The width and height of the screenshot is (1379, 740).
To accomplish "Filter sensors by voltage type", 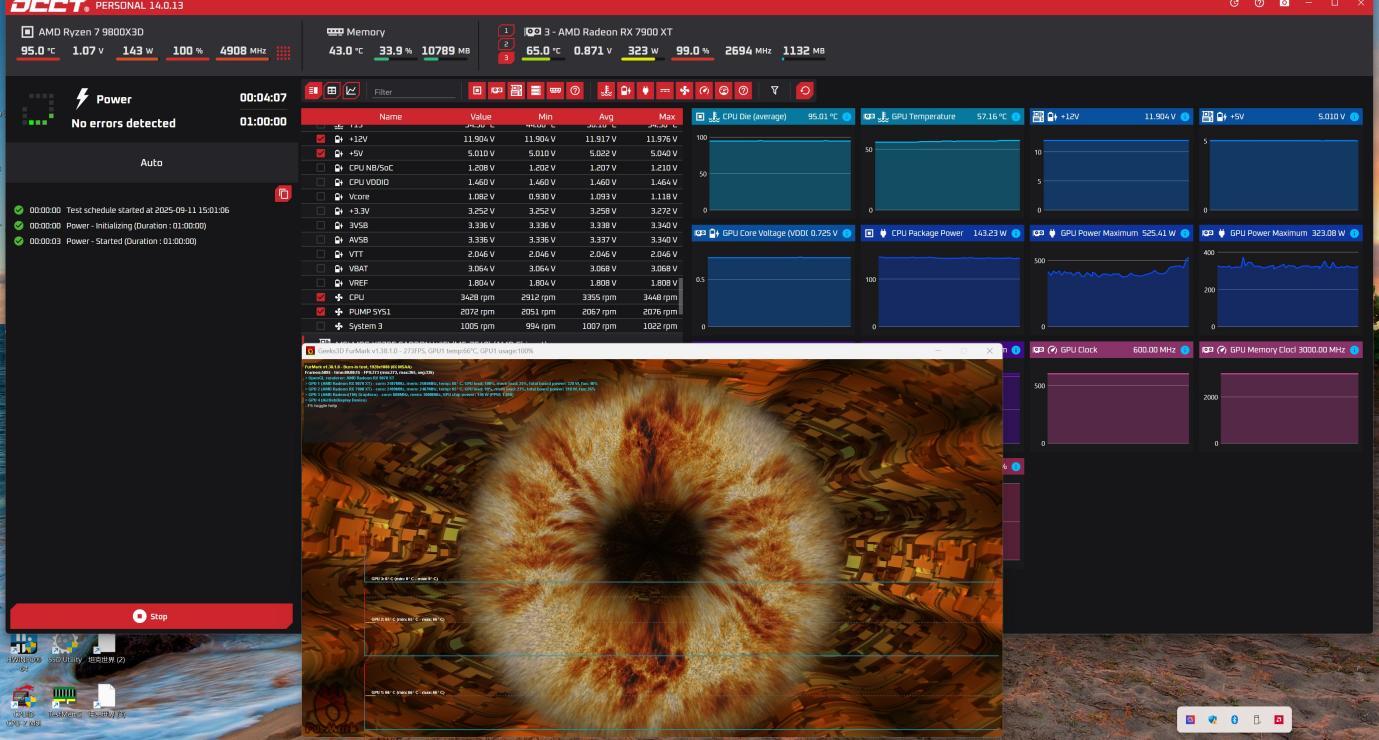I will coord(626,91).
